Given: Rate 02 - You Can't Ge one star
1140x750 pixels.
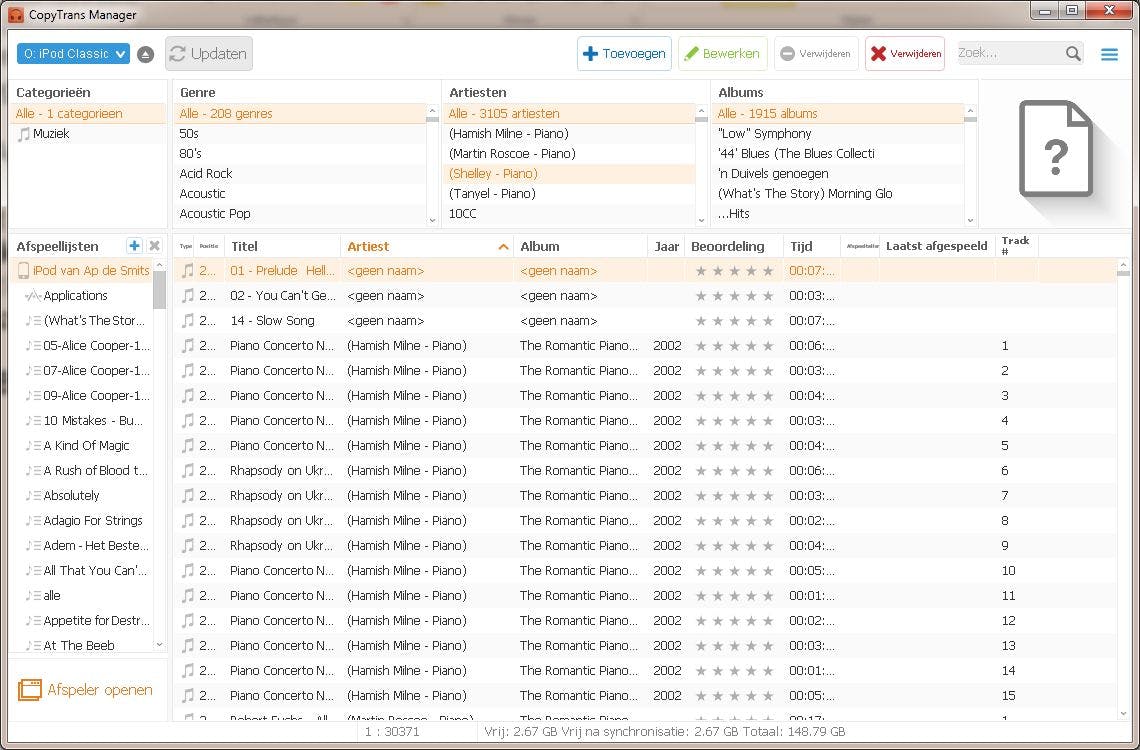Looking at the screenshot, I should point(701,296).
